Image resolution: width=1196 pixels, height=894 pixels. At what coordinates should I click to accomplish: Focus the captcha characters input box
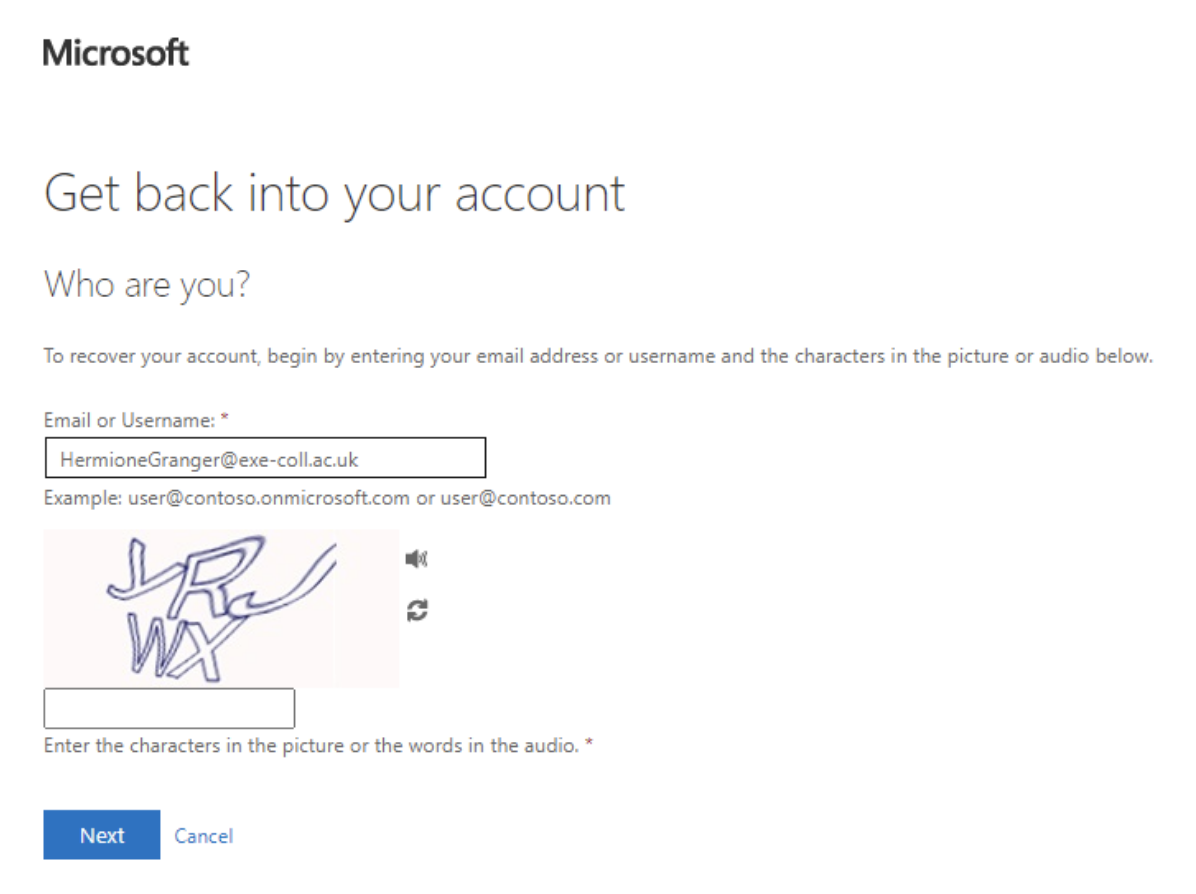pos(169,709)
